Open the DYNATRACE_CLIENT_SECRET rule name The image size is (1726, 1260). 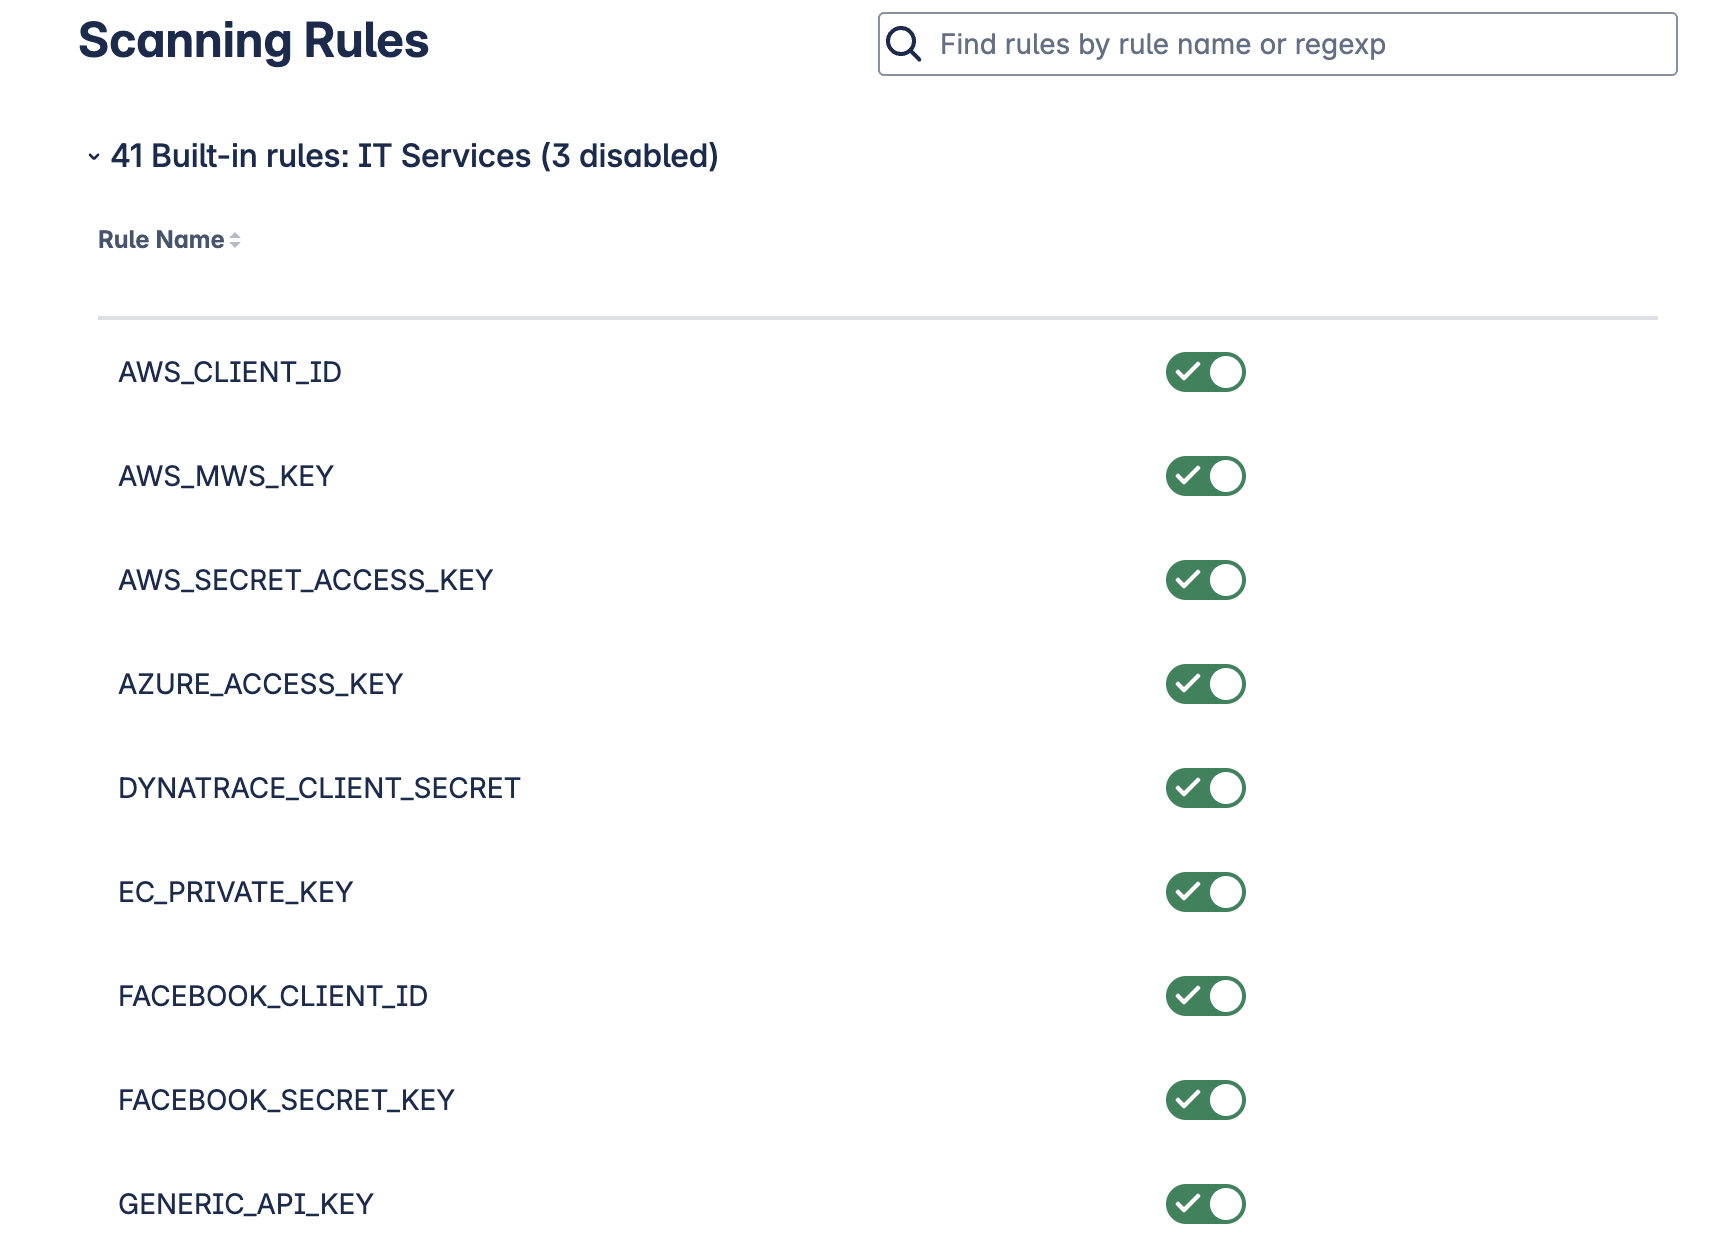click(x=319, y=788)
